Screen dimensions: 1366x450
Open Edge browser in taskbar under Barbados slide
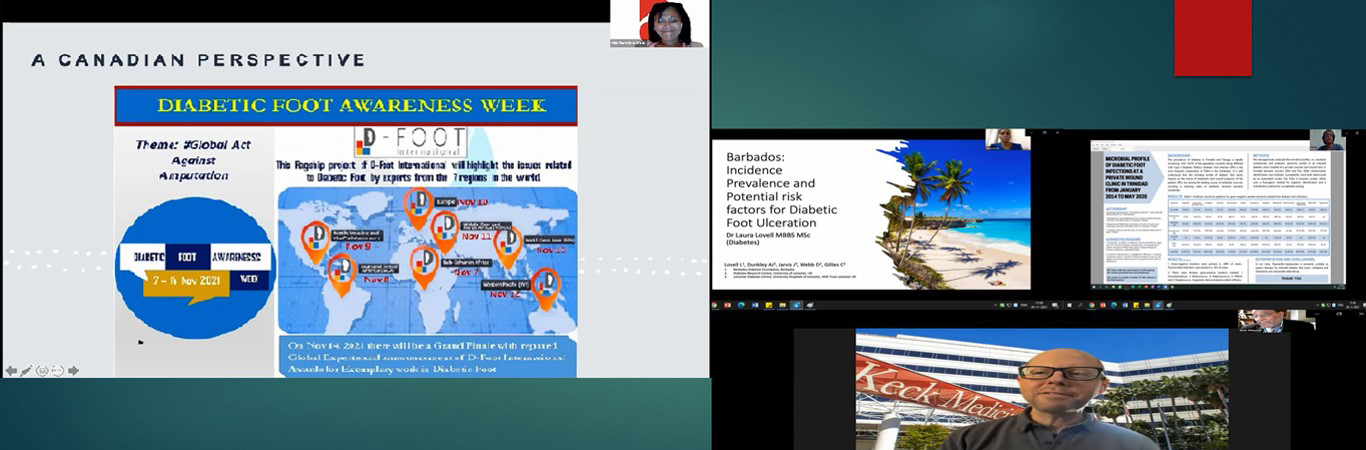click(x=741, y=305)
